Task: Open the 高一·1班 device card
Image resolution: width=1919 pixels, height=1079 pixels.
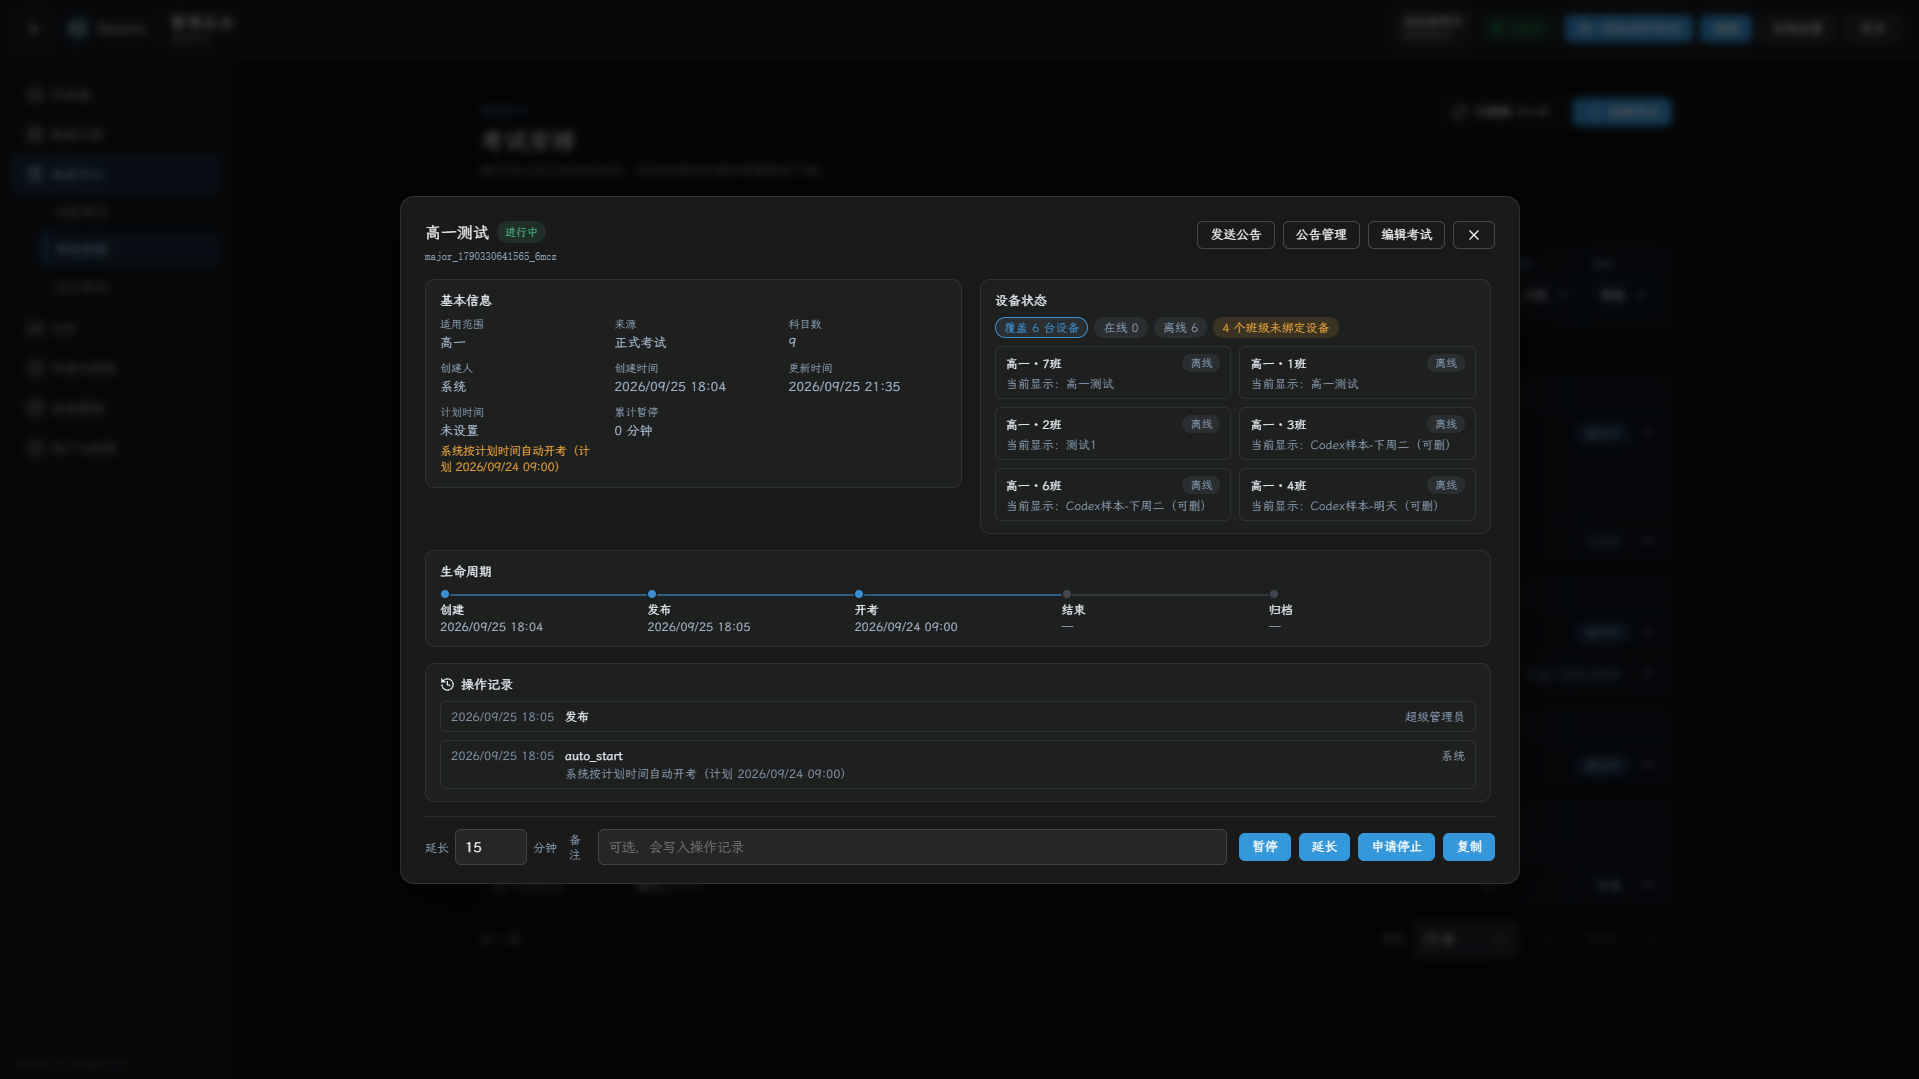Action: (x=1357, y=373)
